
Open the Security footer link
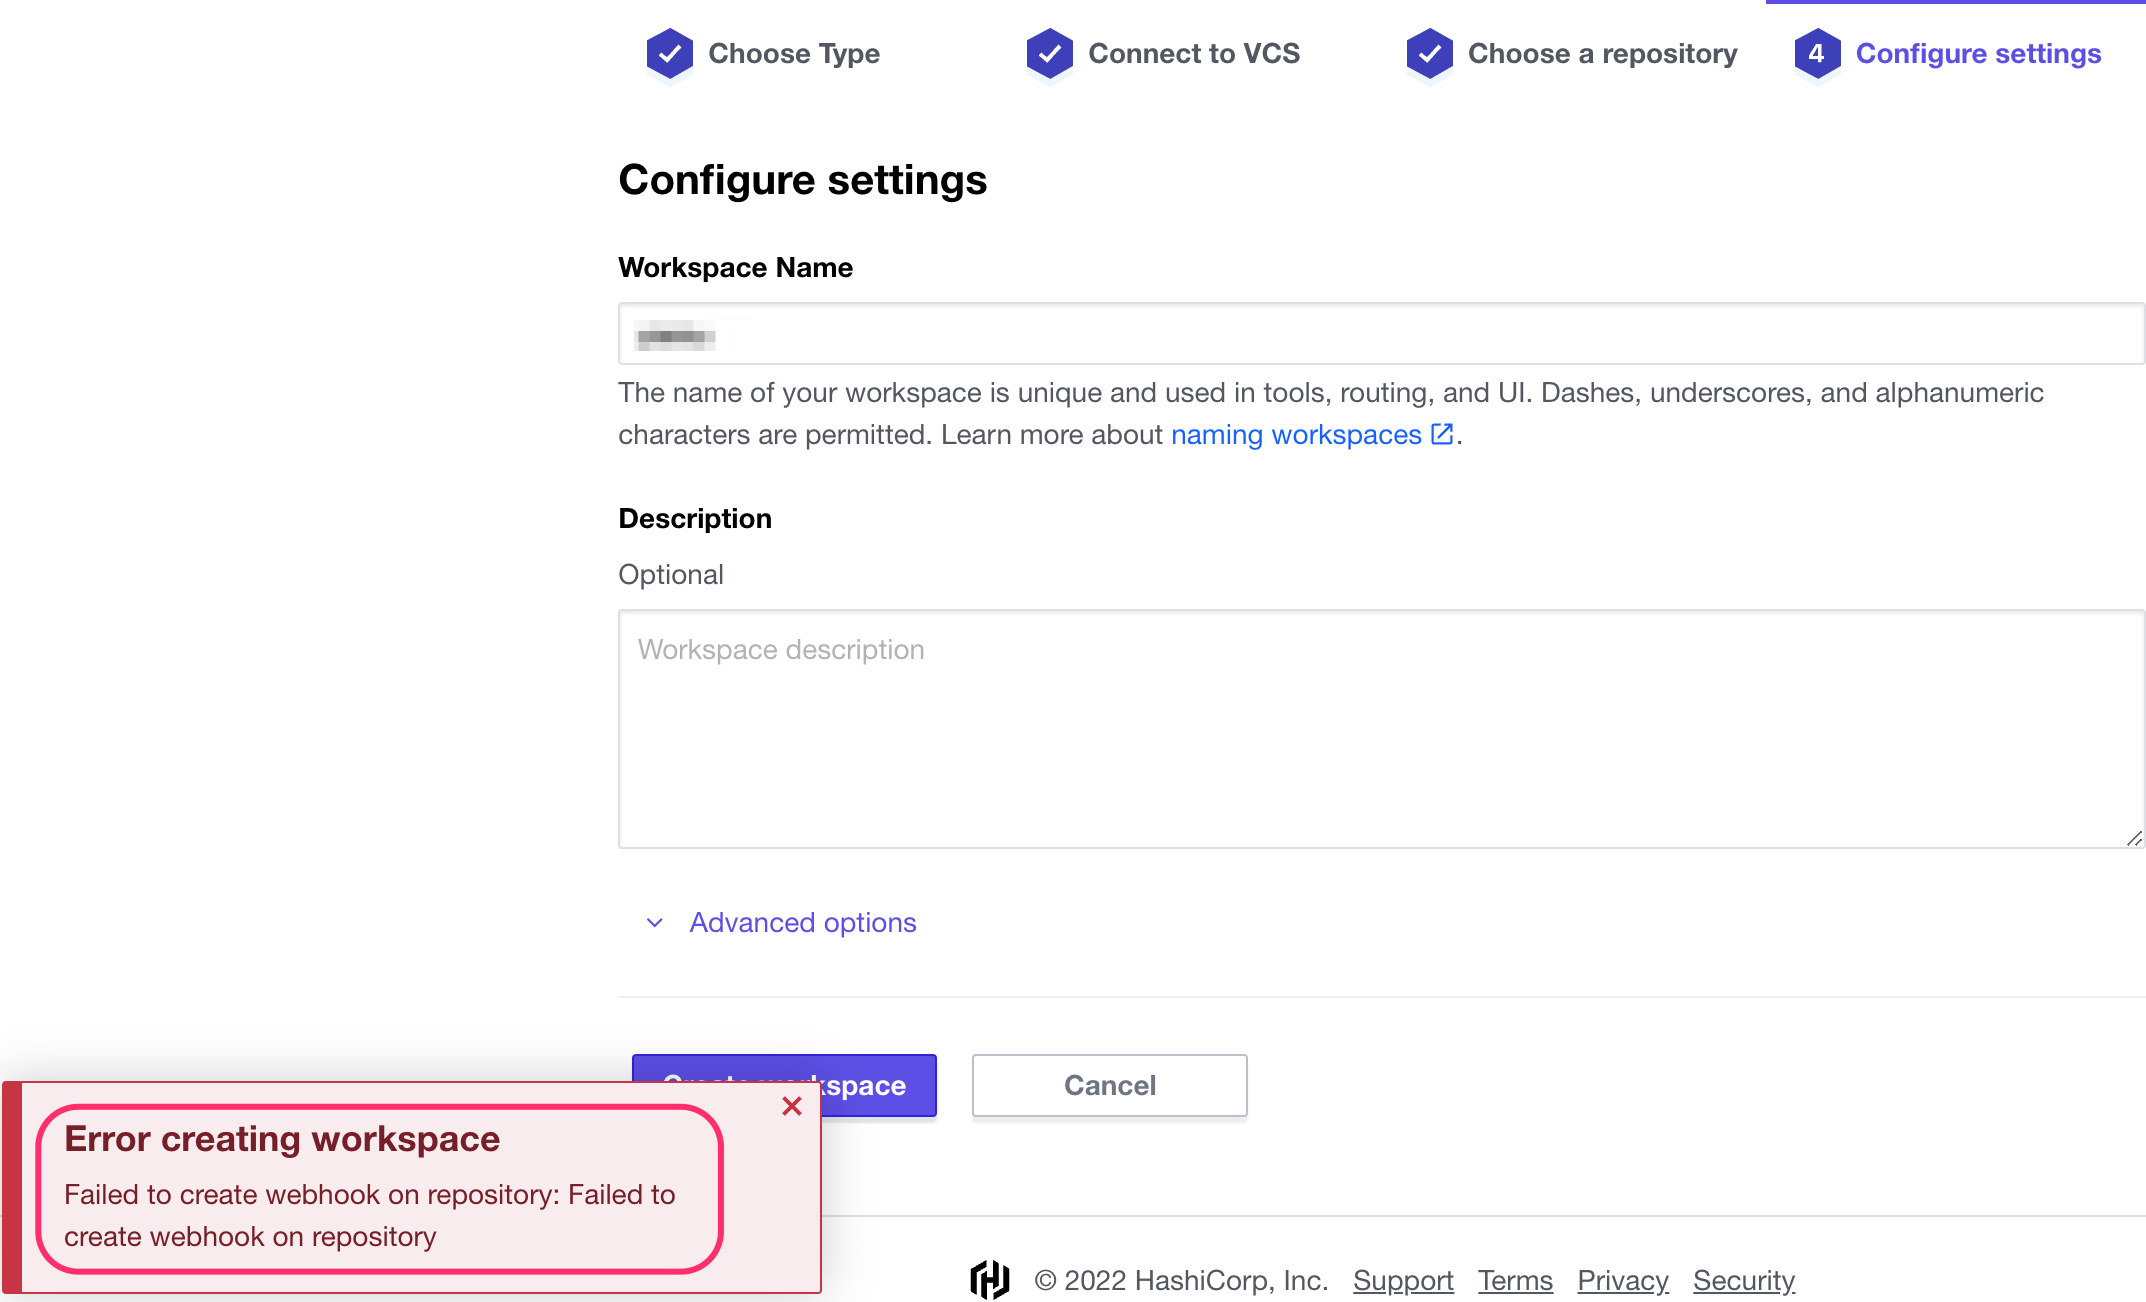(1744, 1281)
